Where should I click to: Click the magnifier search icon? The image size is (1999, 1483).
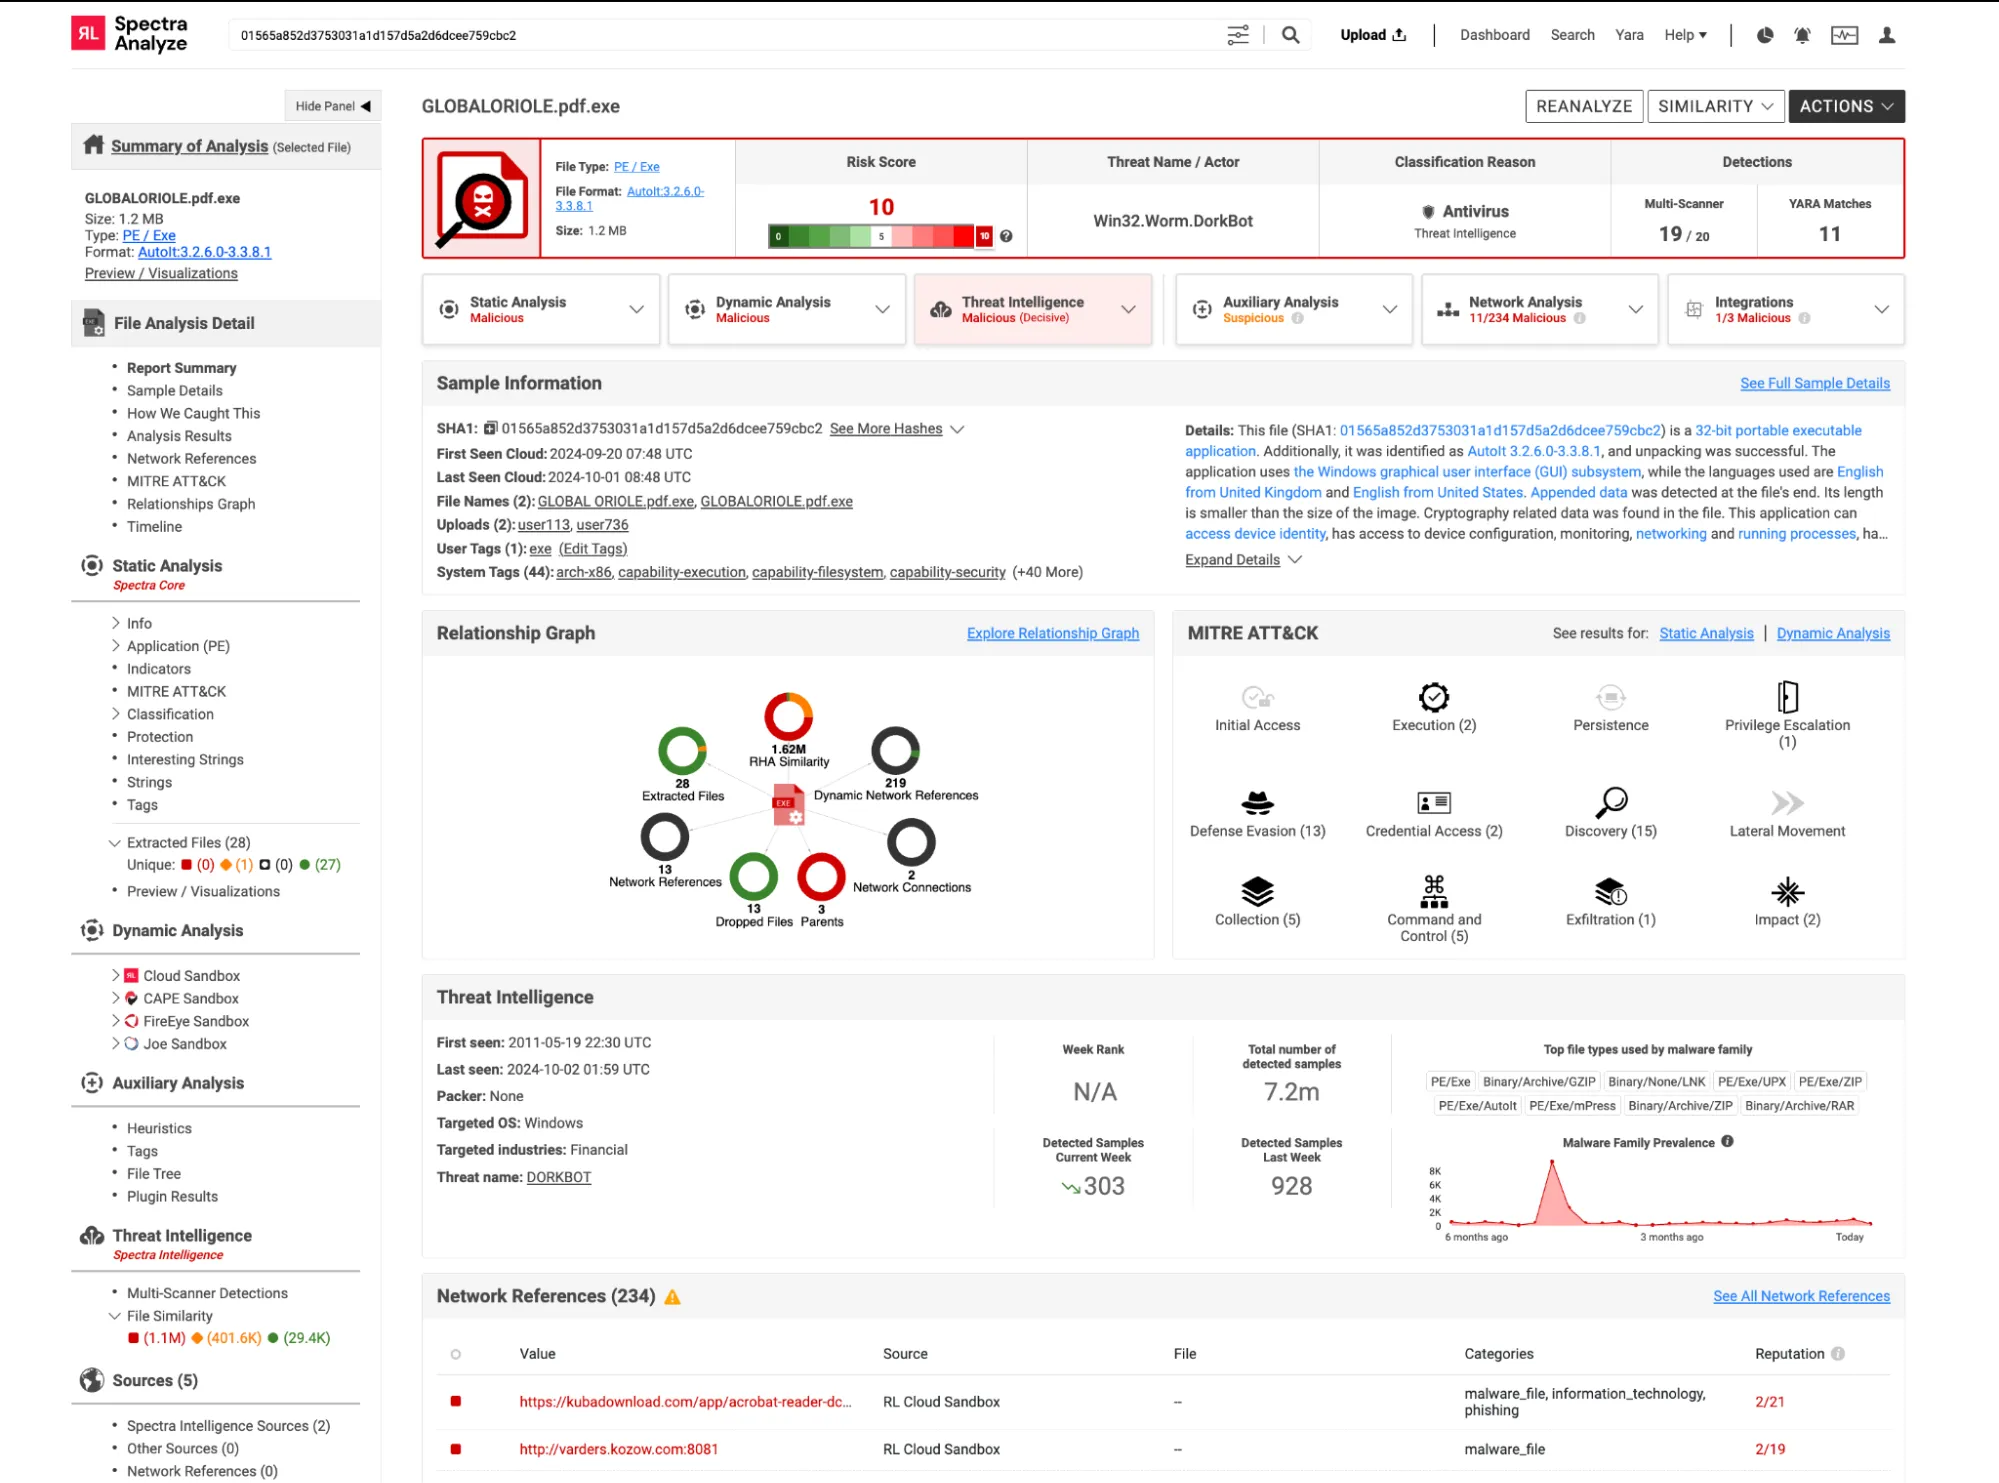pos(1291,35)
